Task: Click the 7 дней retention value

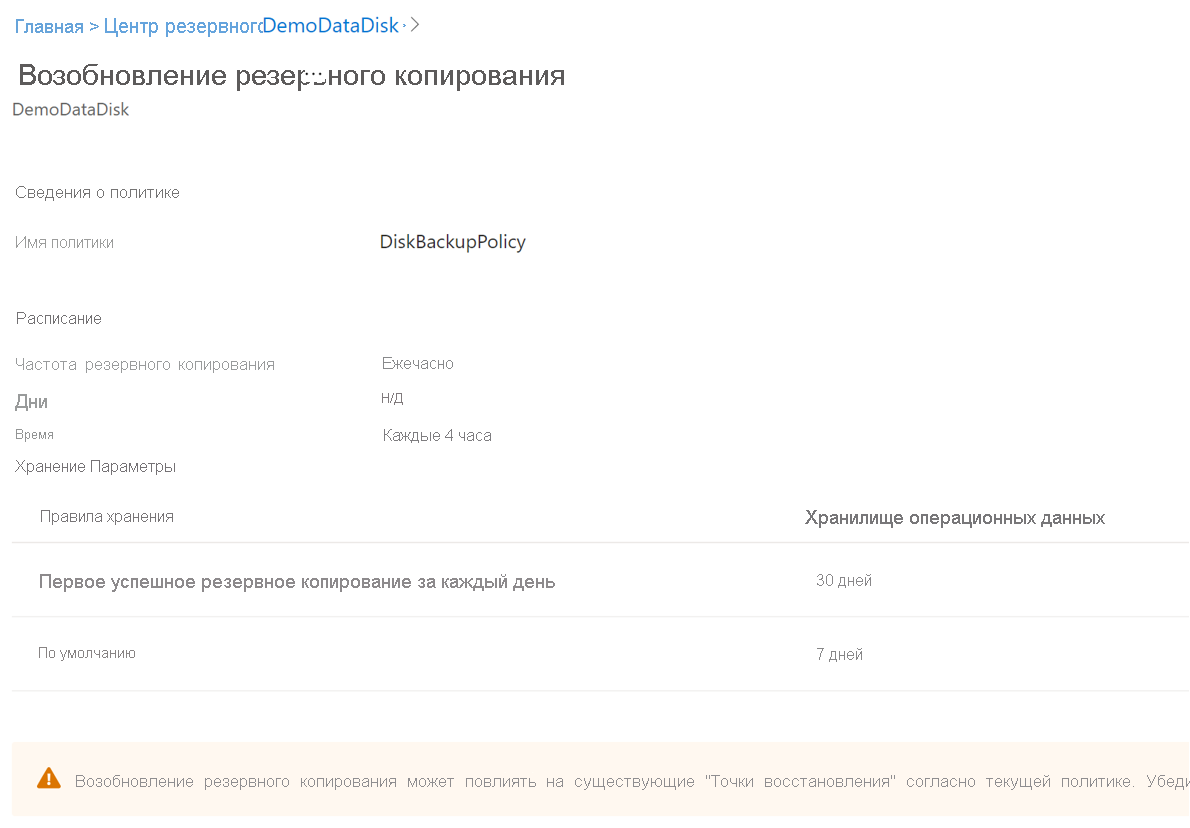Action: click(839, 655)
